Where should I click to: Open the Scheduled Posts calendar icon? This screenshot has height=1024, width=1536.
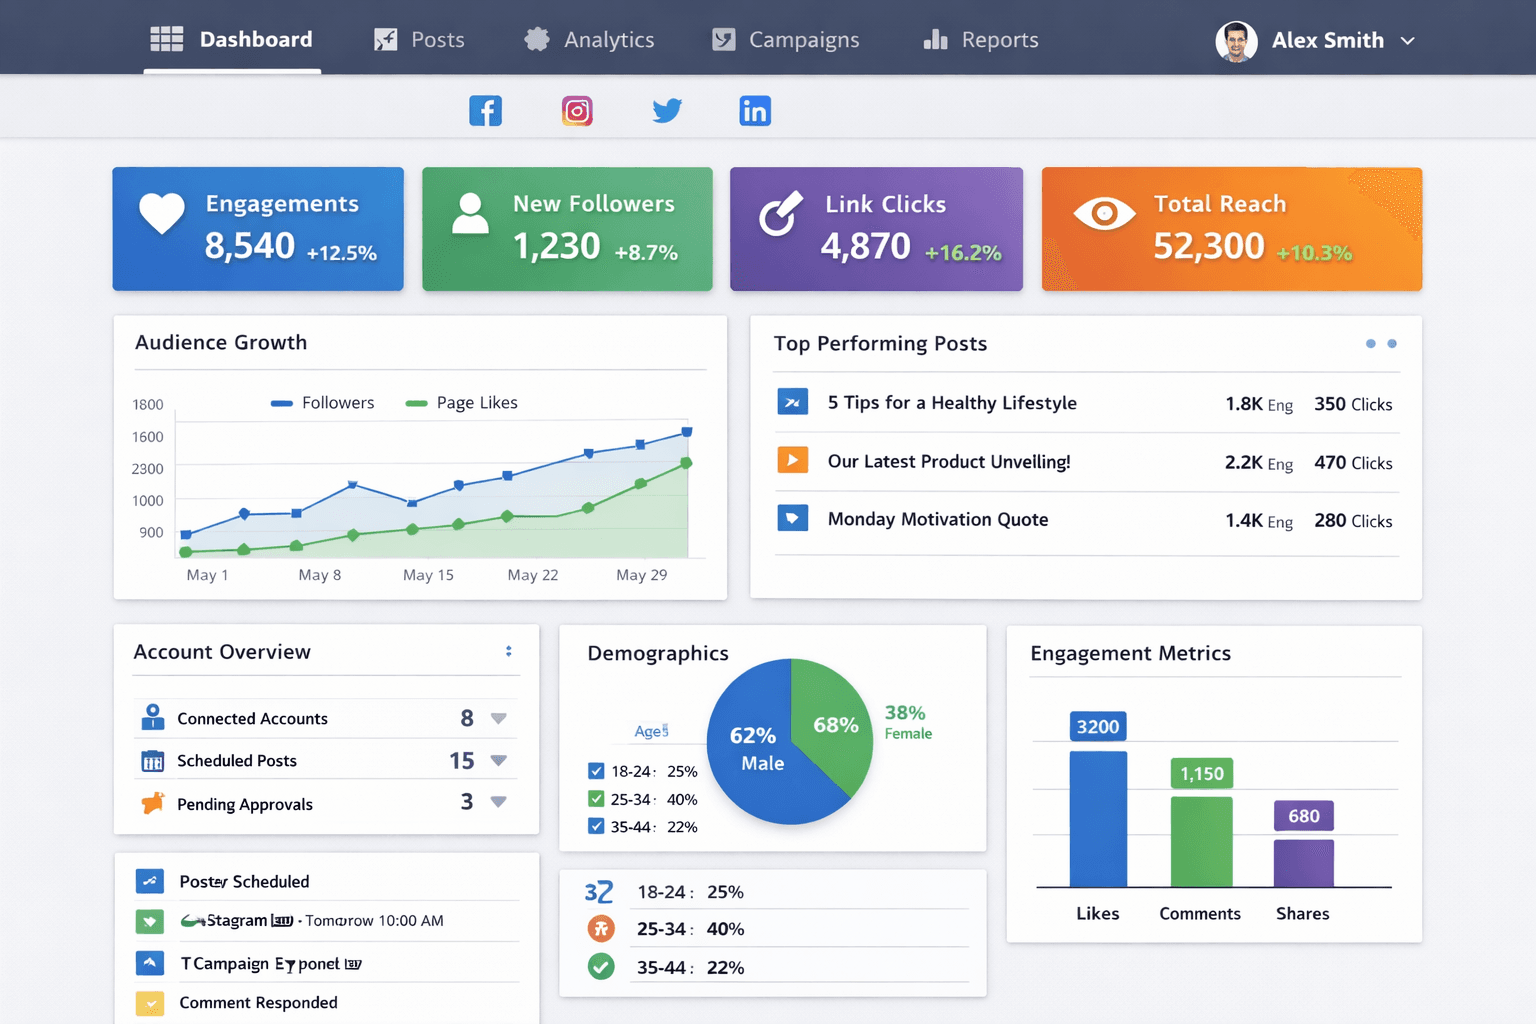(152, 760)
